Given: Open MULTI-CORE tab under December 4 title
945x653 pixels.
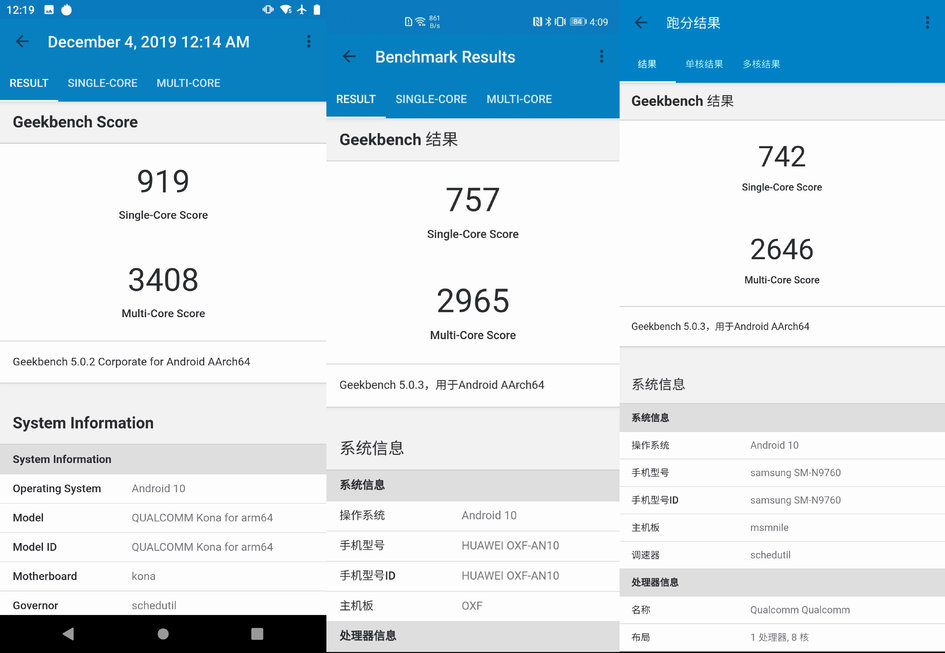Looking at the screenshot, I should coord(189,83).
